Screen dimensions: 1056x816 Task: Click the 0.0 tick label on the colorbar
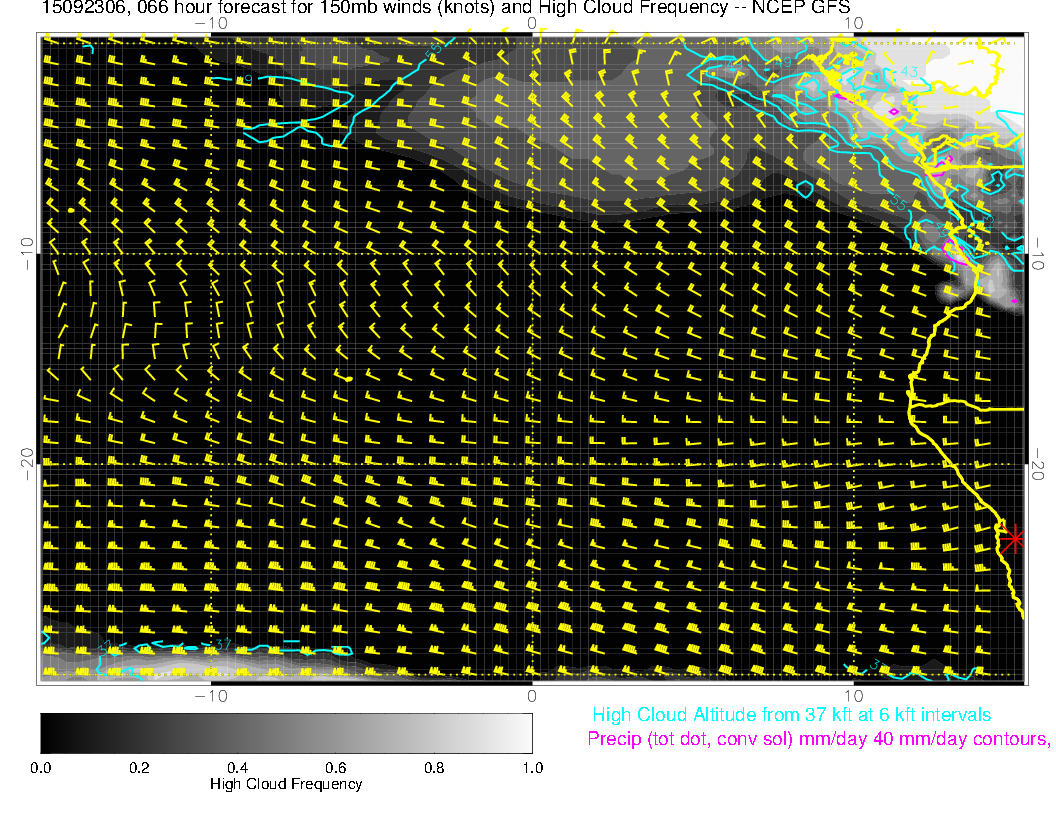pos(41,768)
